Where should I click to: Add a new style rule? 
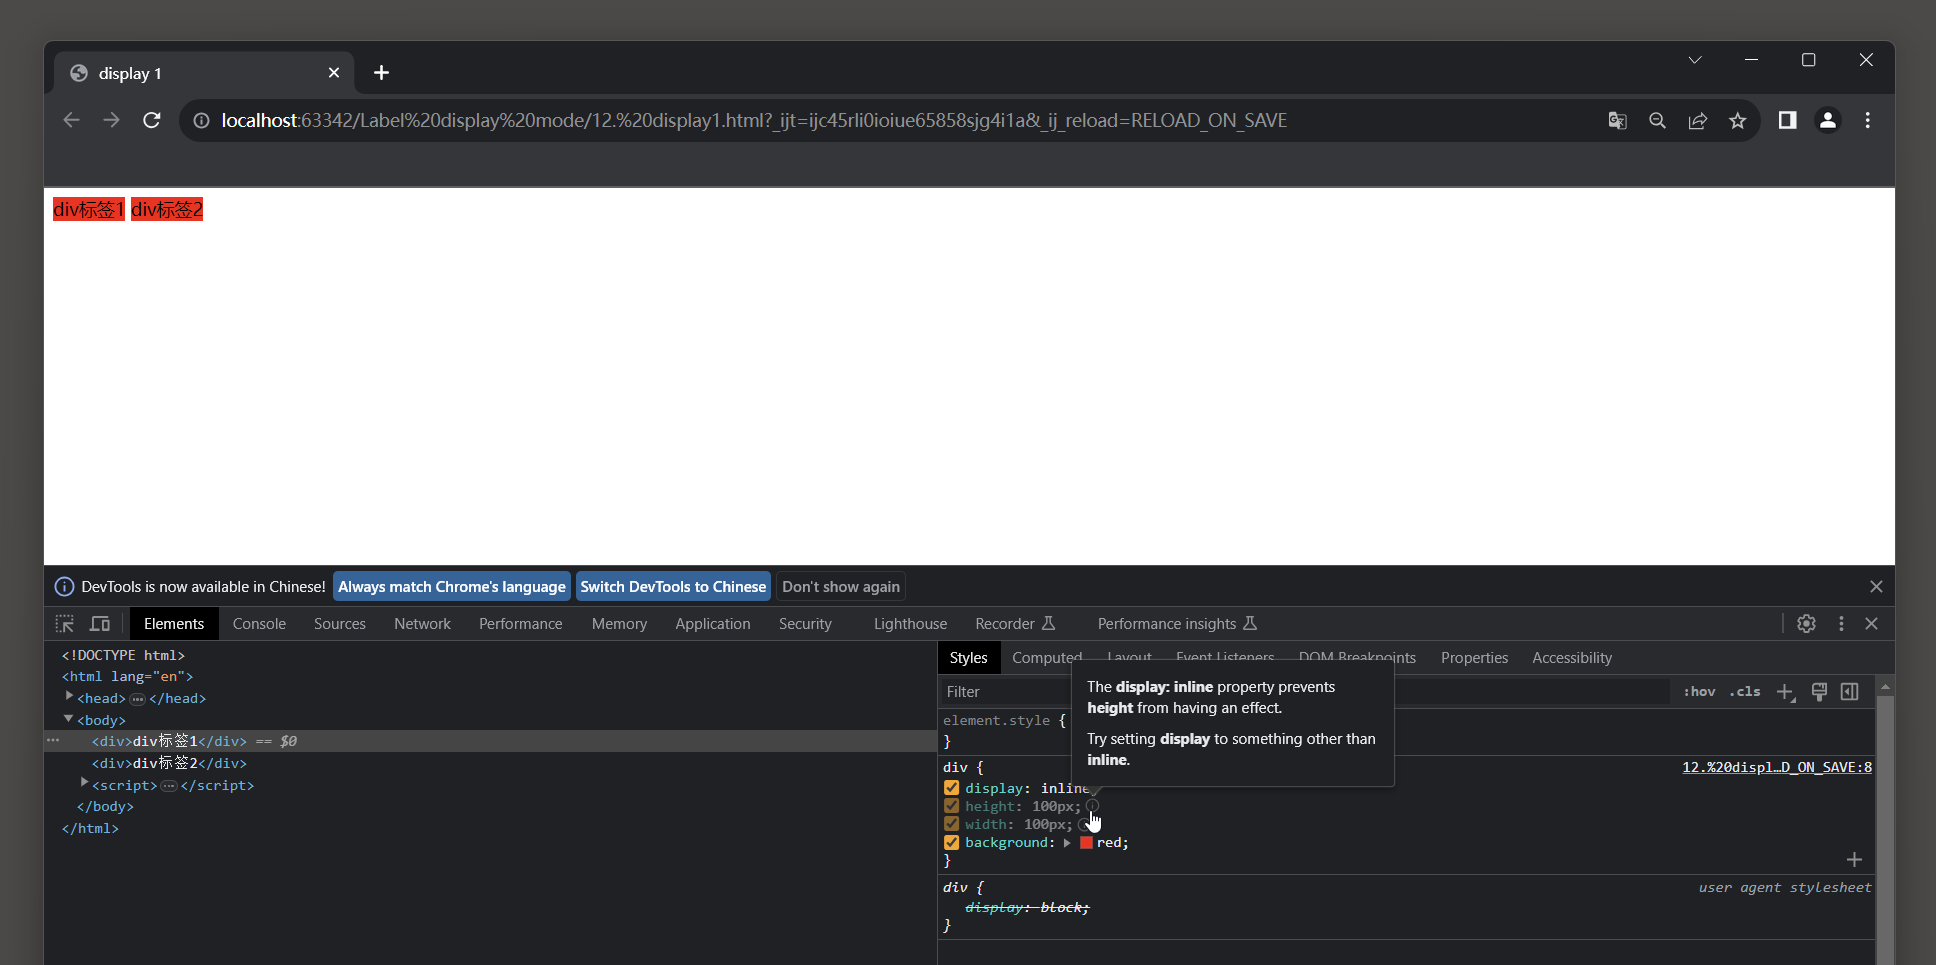(x=1785, y=692)
